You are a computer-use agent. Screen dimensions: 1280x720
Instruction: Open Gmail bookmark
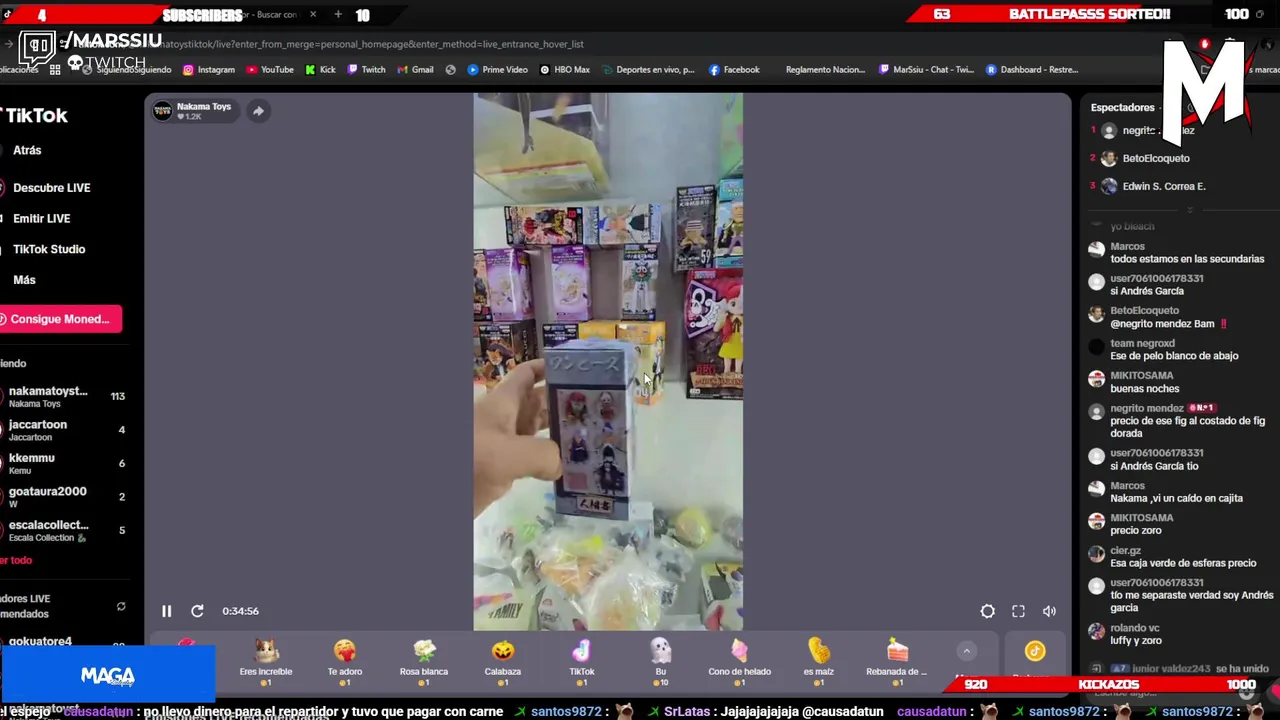pyautogui.click(x=415, y=70)
